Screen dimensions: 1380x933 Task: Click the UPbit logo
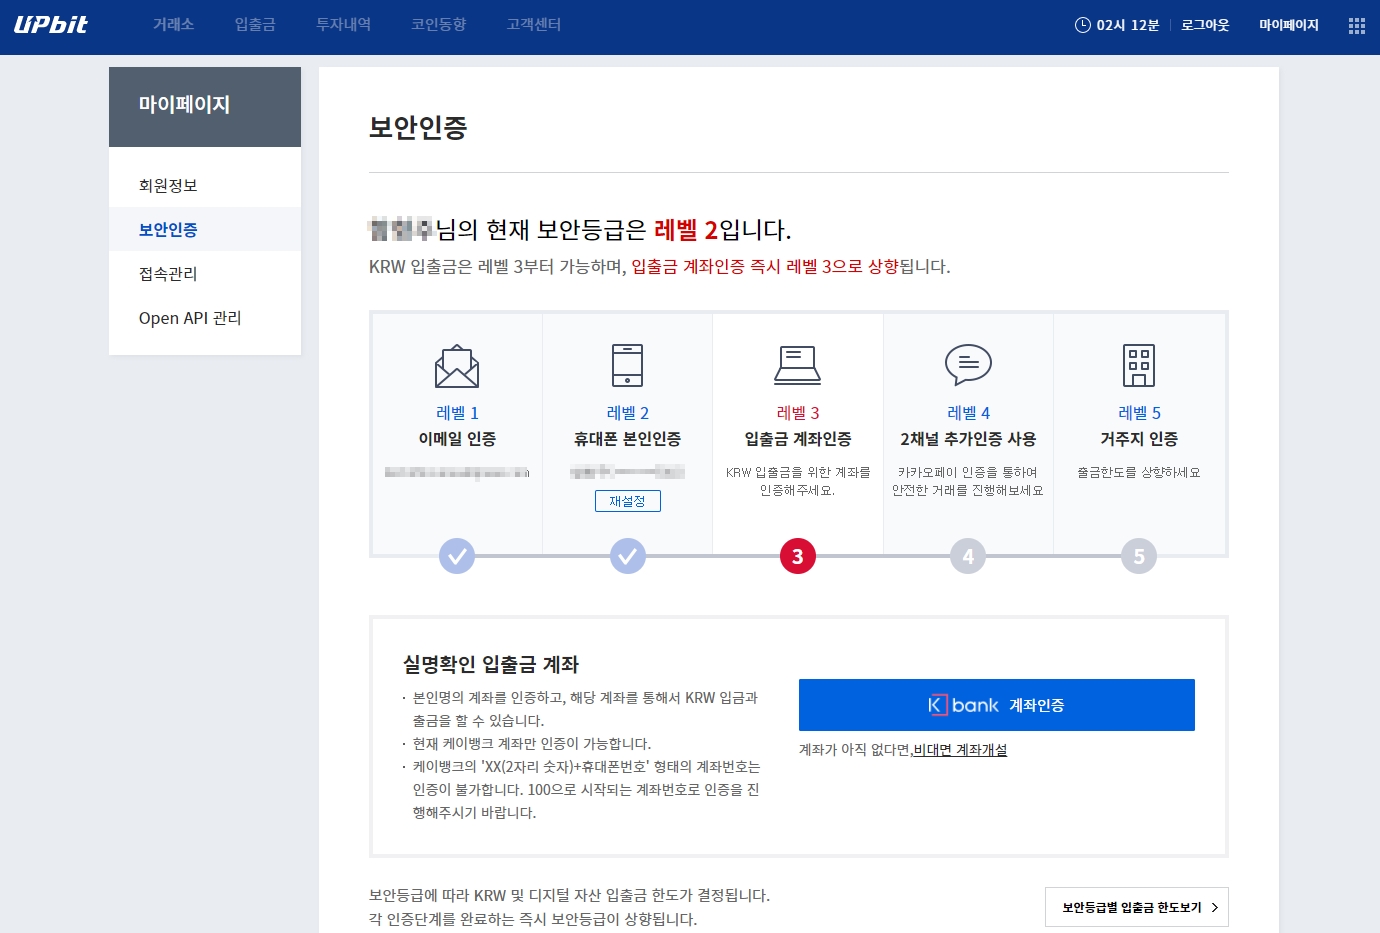(x=51, y=25)
